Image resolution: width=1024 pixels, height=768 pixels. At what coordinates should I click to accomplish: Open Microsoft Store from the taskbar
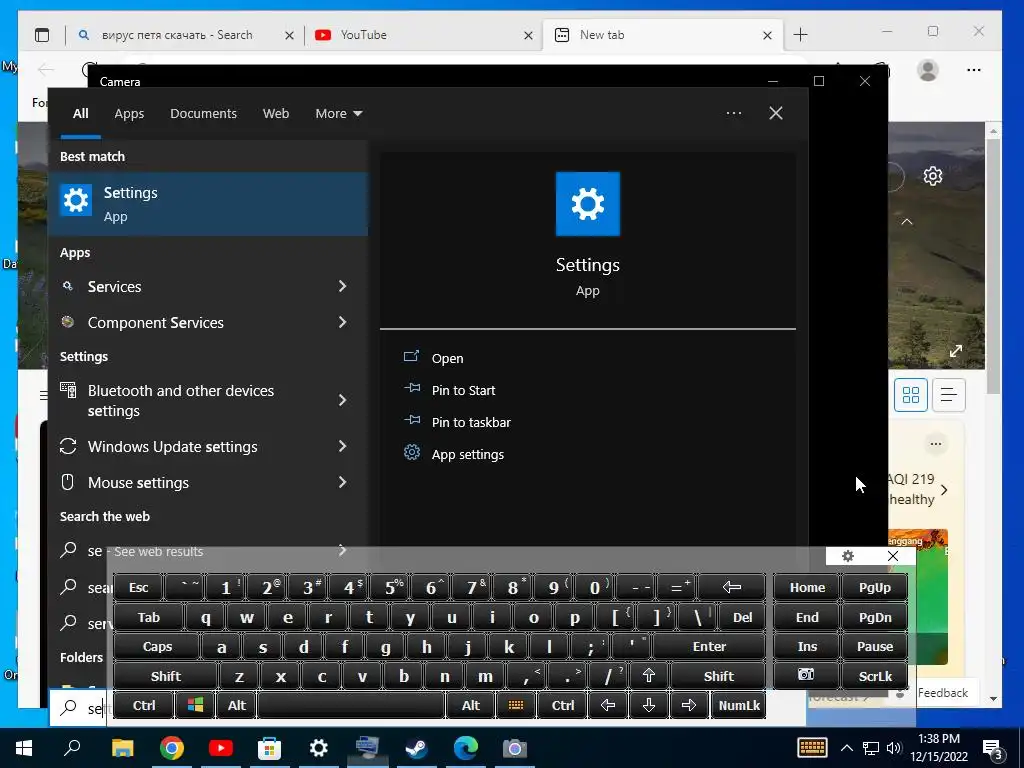(270, 748)
